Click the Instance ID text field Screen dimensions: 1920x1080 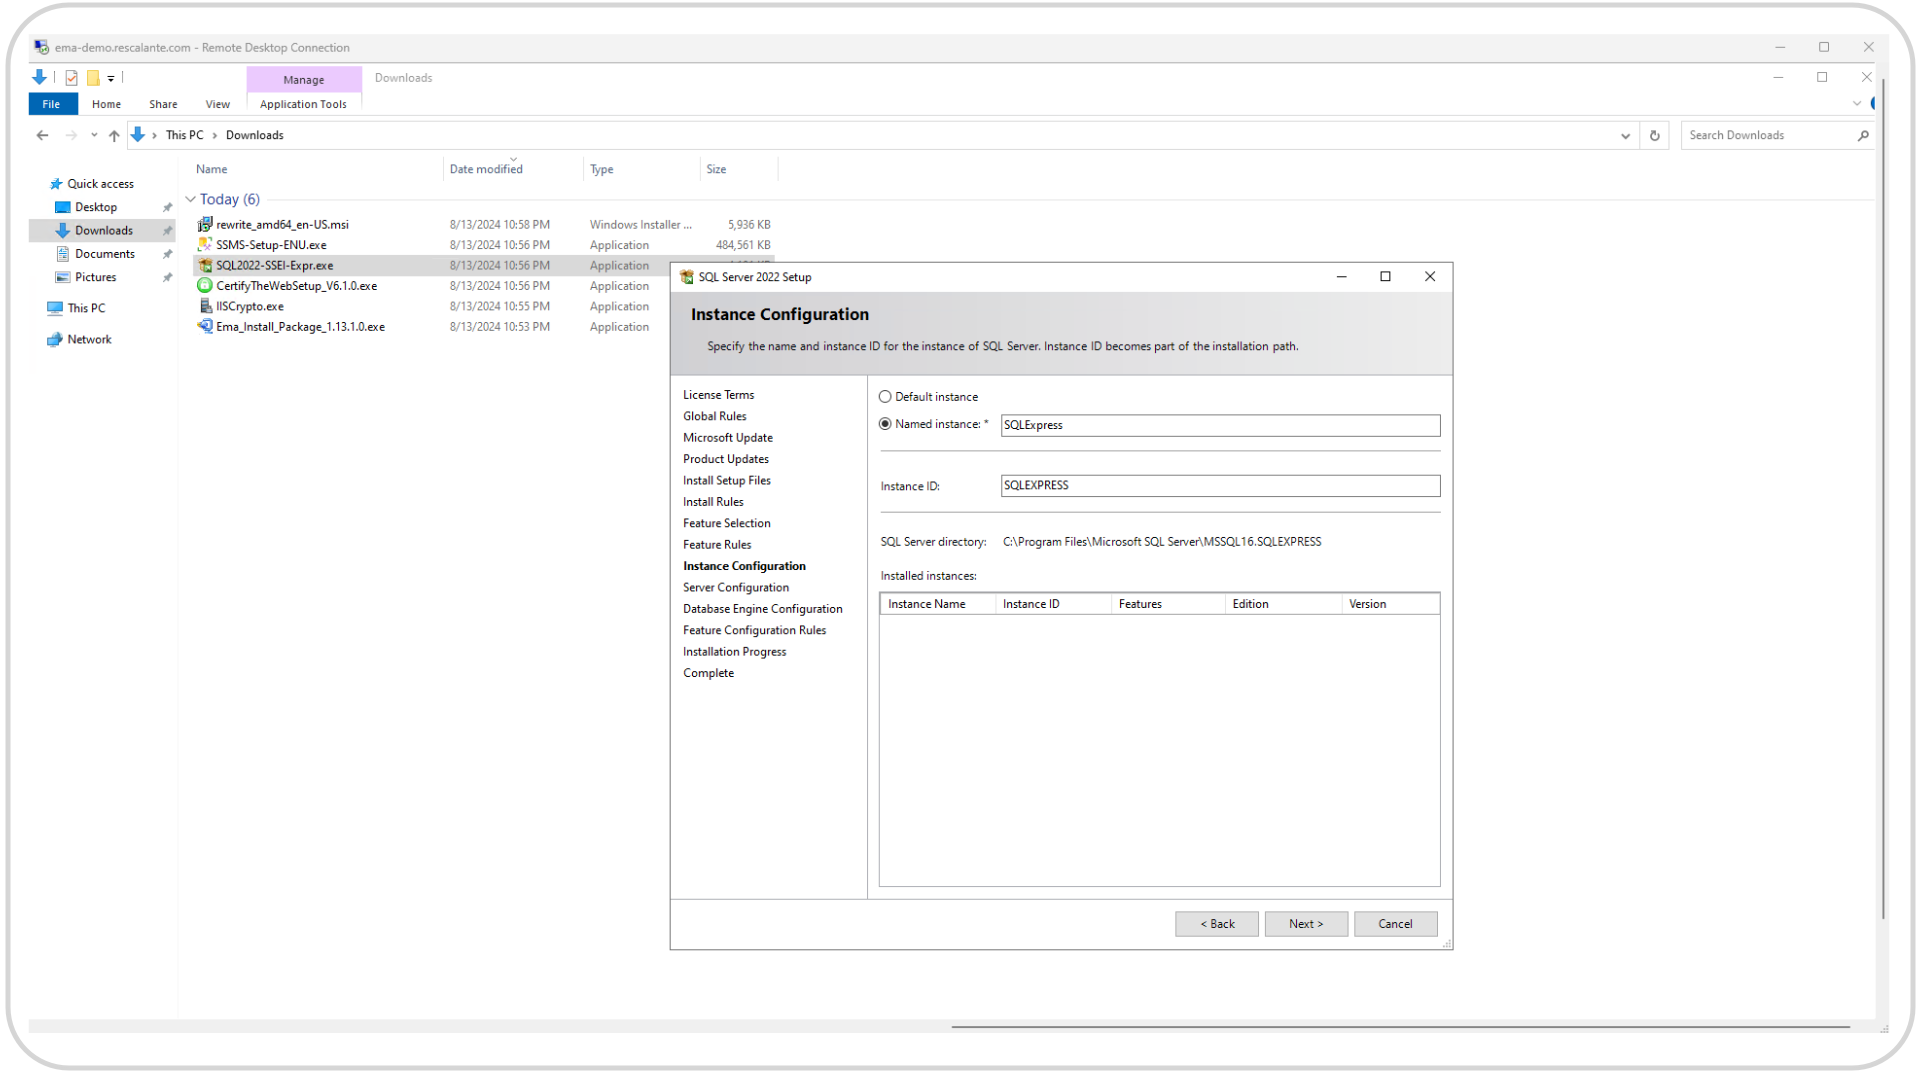coord(1220,485)
